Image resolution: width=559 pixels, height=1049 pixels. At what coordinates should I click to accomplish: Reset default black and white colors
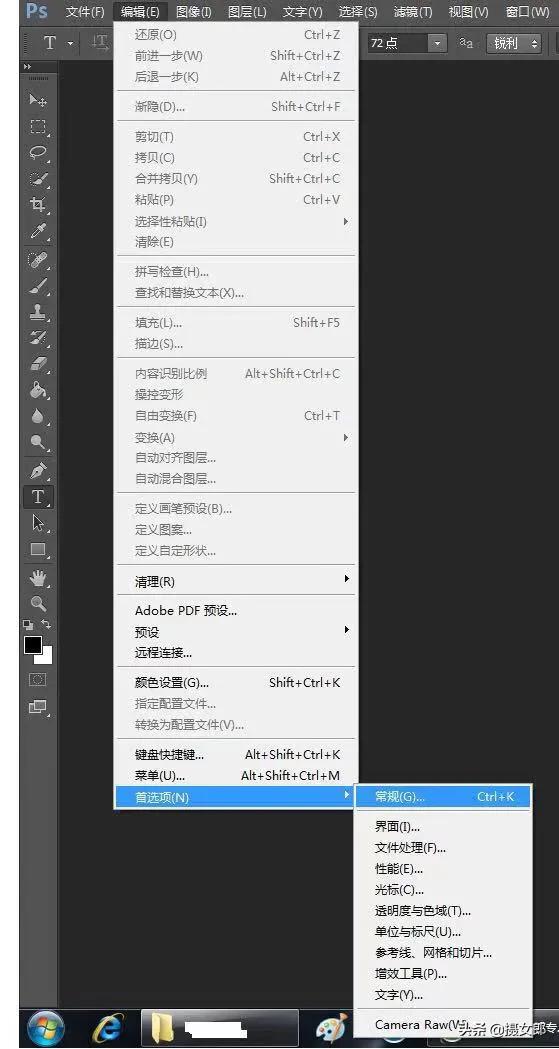[28, 624]
